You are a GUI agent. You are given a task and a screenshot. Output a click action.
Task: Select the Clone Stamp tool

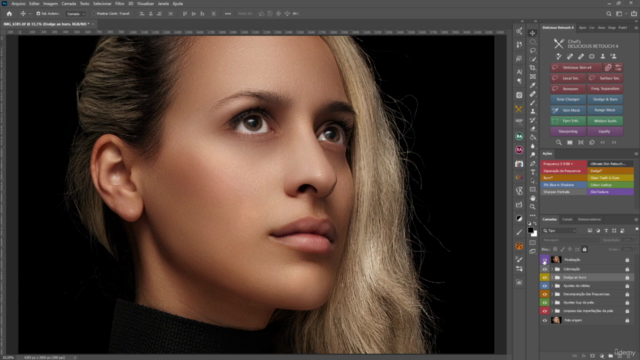(x=533, y=111)
